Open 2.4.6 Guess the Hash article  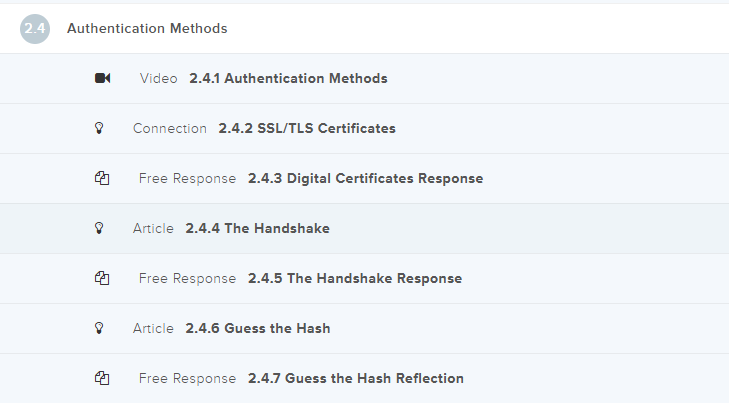(x=257, y=328)
